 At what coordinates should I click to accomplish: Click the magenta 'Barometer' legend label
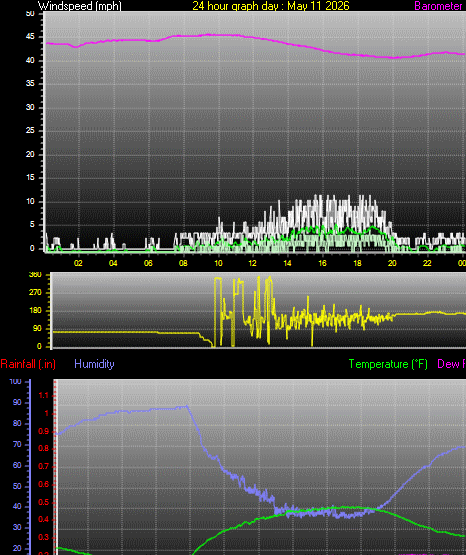[438, 6]
